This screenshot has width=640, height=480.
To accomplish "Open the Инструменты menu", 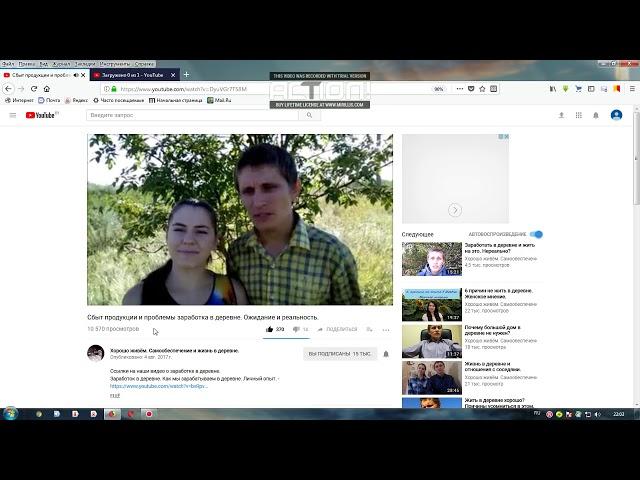I will point(115,64).
